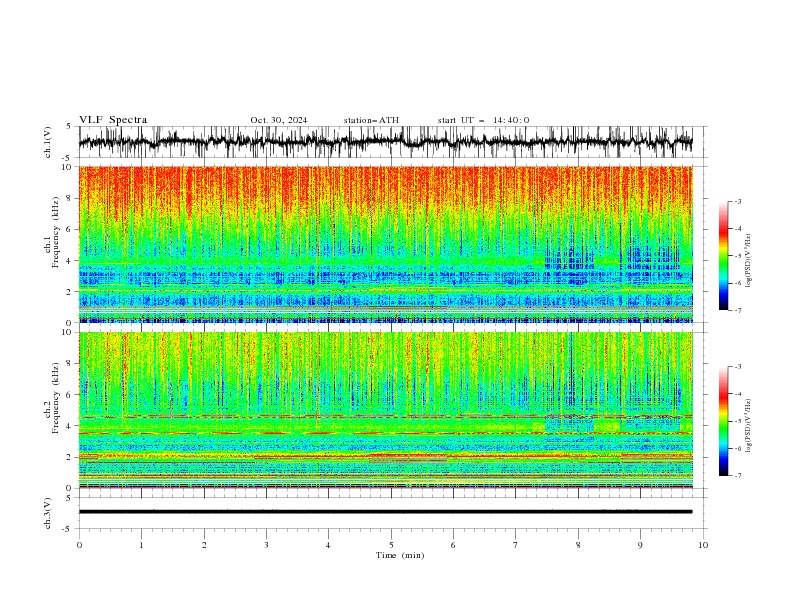Click the ch.2 spectrogram panel

386,410
